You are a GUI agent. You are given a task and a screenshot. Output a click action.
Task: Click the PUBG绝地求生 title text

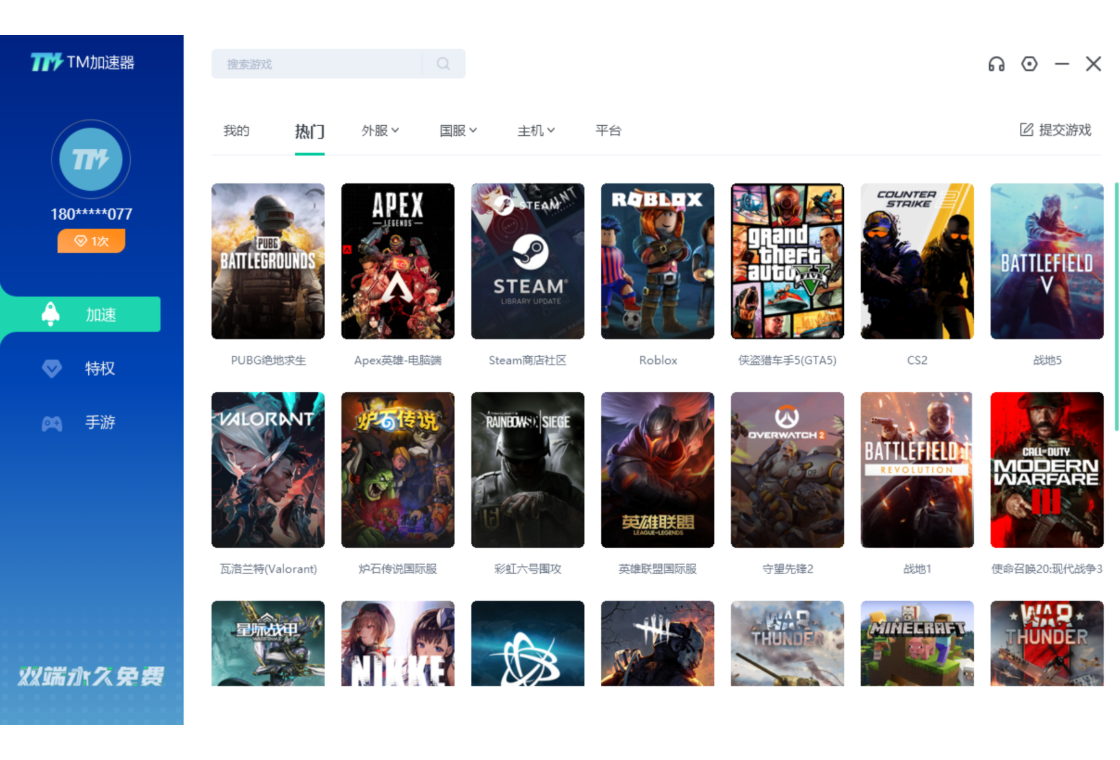coord(269,361)
